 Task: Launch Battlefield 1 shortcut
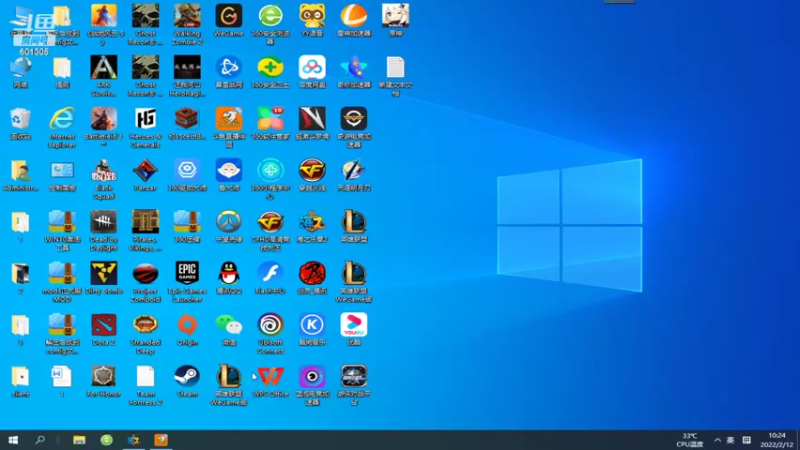(x=104, y=127)
